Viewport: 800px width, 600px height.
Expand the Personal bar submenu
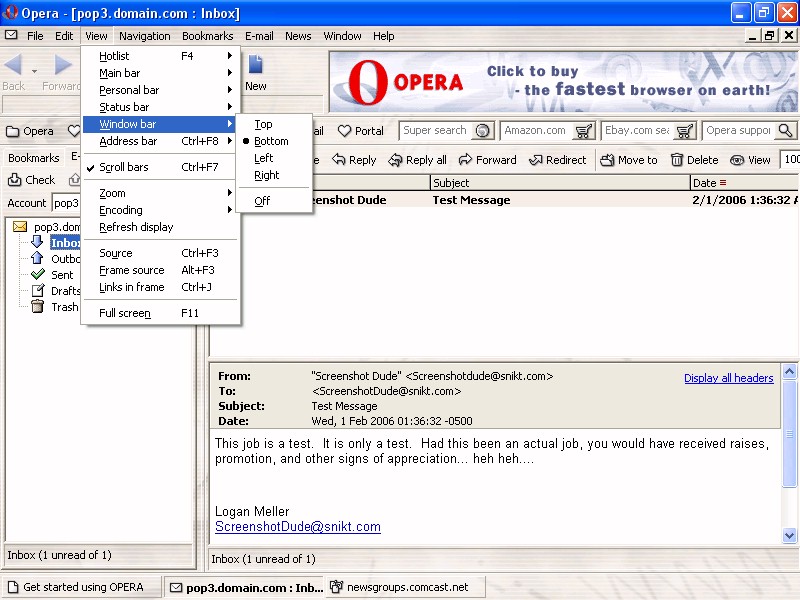[161, 90]
